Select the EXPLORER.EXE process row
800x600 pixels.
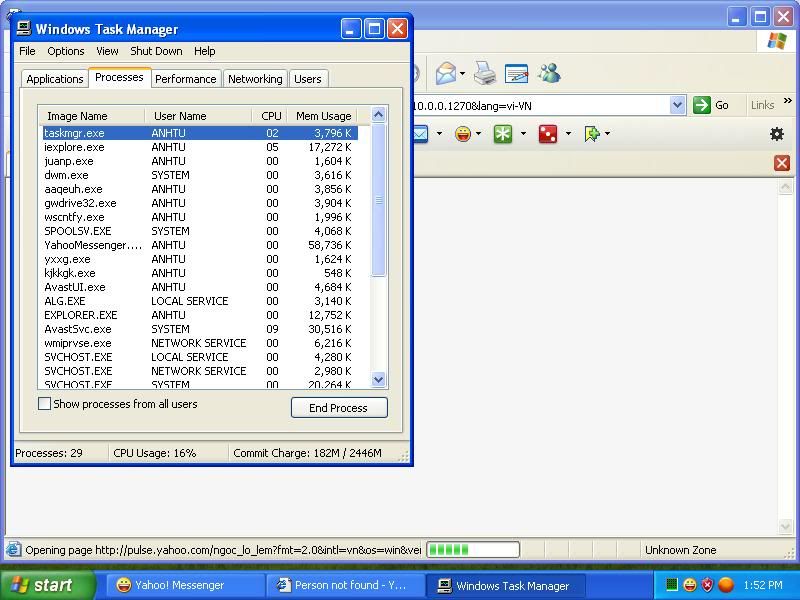(200, 315)
